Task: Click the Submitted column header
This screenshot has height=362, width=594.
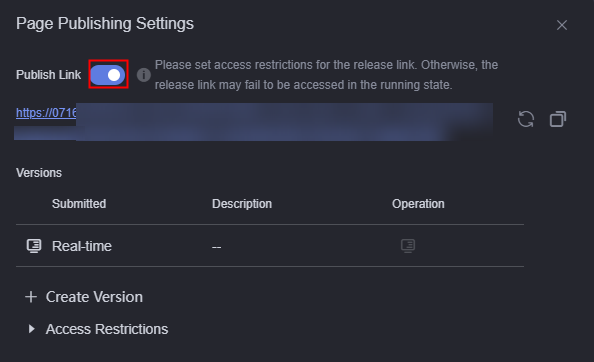Action: coord(79,204)
